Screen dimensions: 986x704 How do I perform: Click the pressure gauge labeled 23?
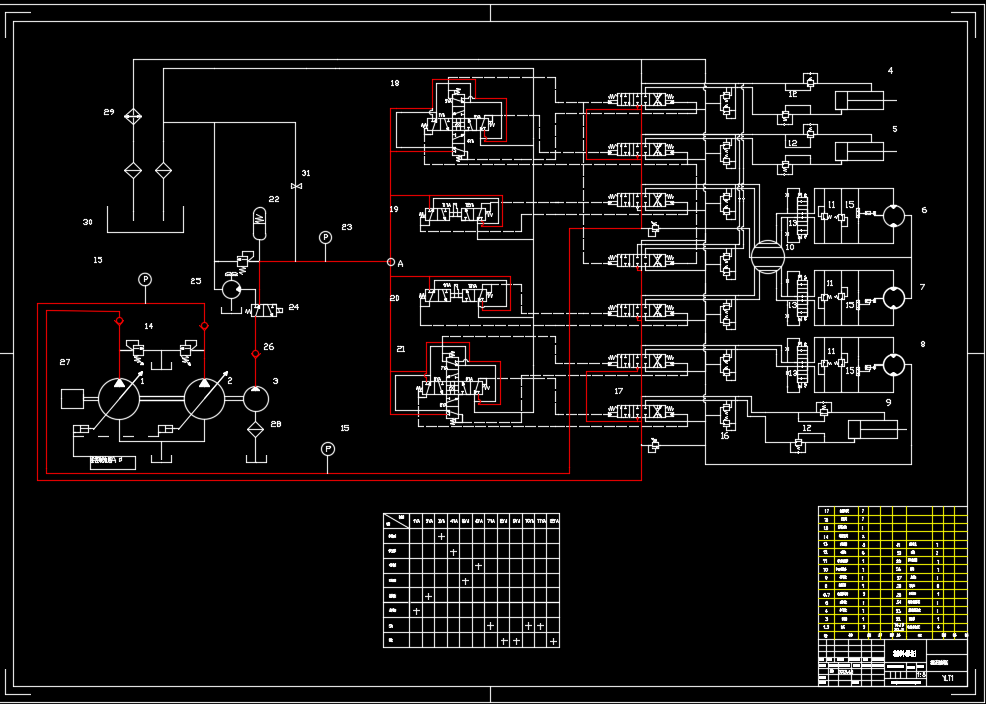pyautogui.click(x=325, y=238)
